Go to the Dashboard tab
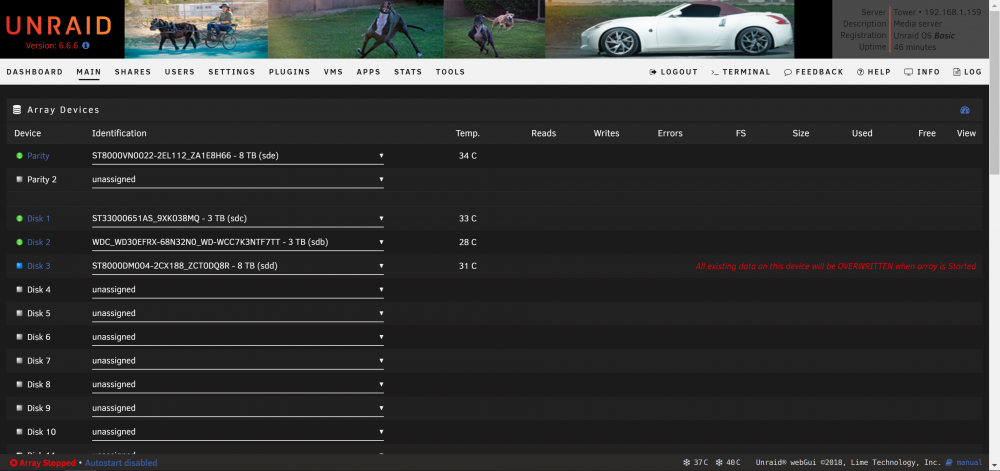Screen dimensions: 1000x471 coord(34,72)
